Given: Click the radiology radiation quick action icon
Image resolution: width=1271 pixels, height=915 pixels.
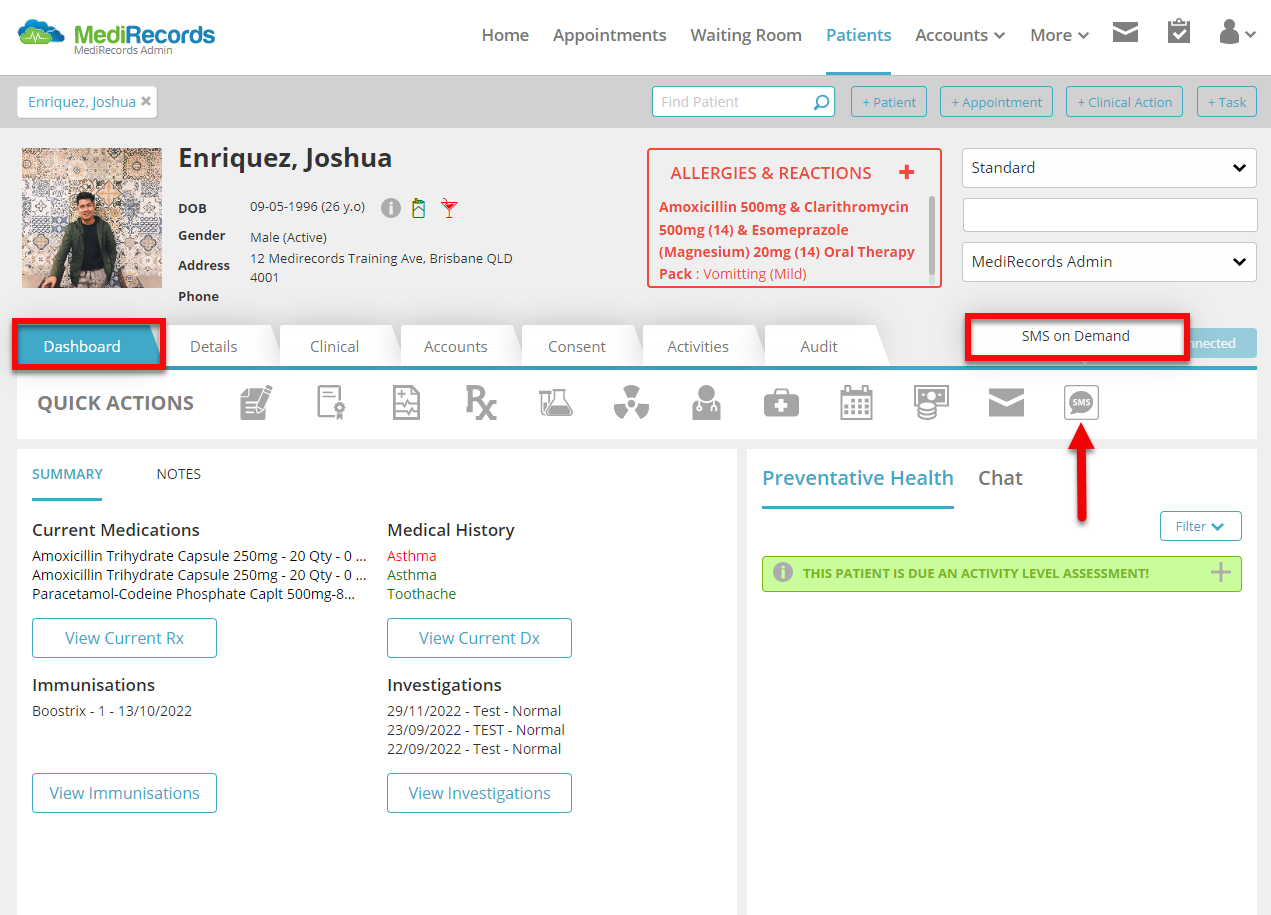Looking at the screenshot, I should coord(631,403).
